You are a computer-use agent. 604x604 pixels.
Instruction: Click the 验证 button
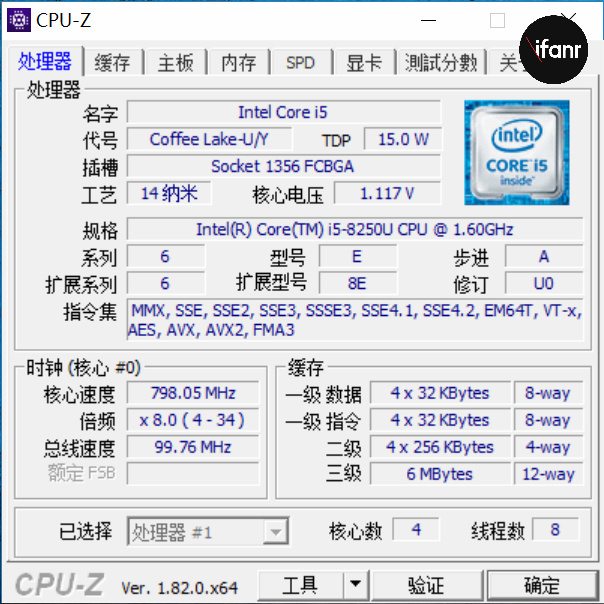tap(426, 585)
